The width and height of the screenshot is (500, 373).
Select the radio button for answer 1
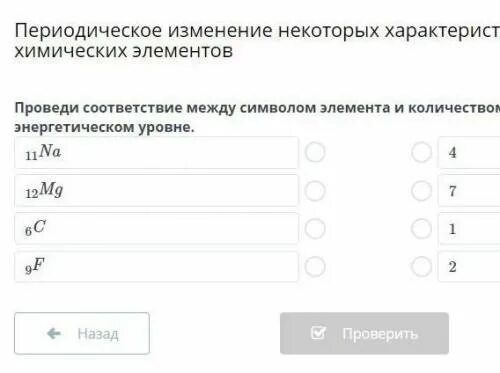coord(421,229)
